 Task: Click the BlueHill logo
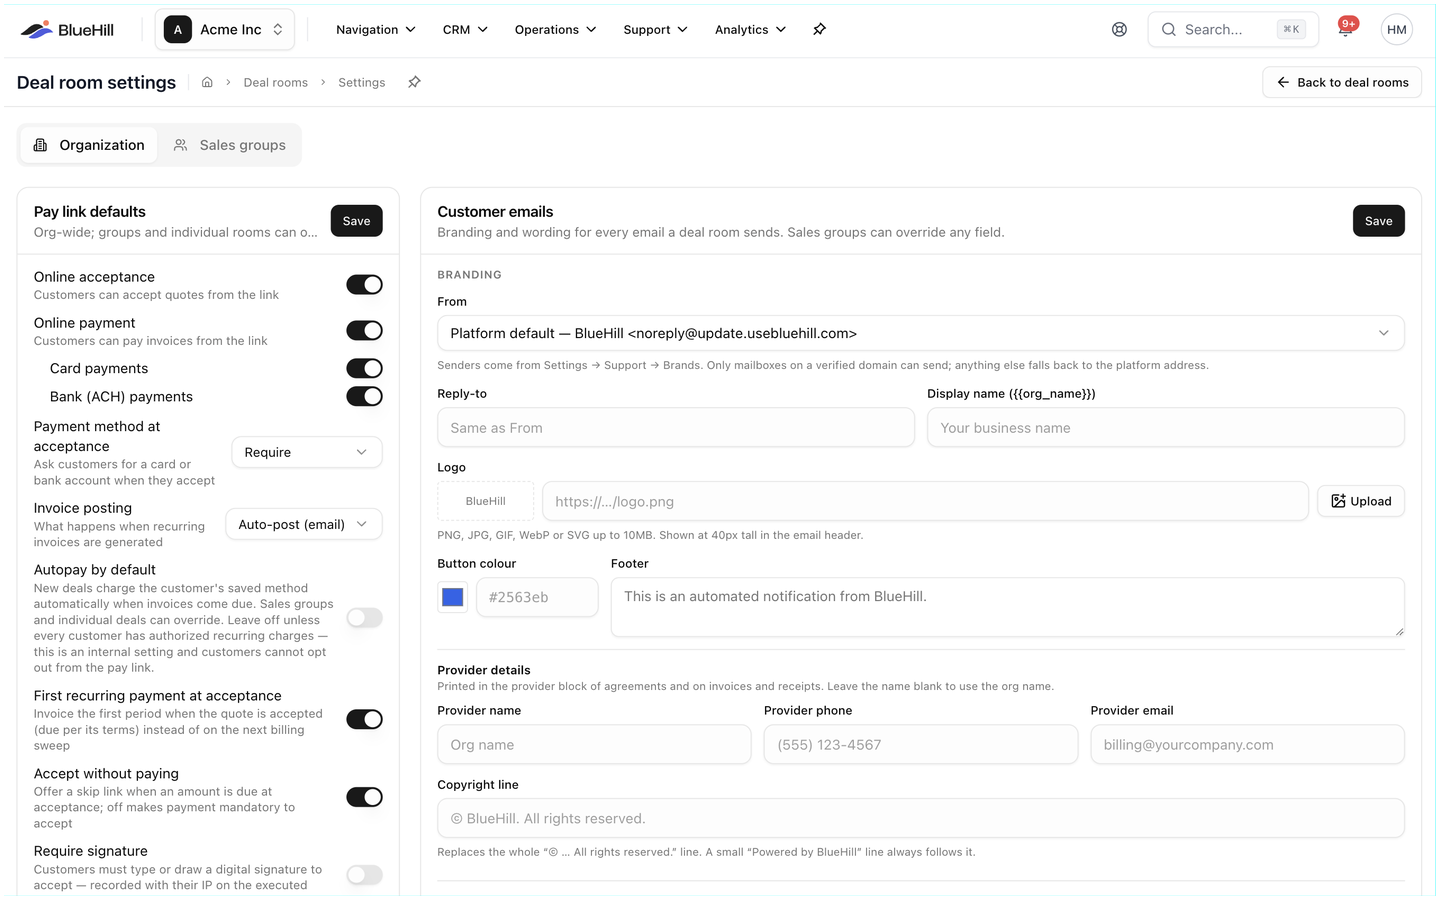pyautogui.click(x=67, y=30)
